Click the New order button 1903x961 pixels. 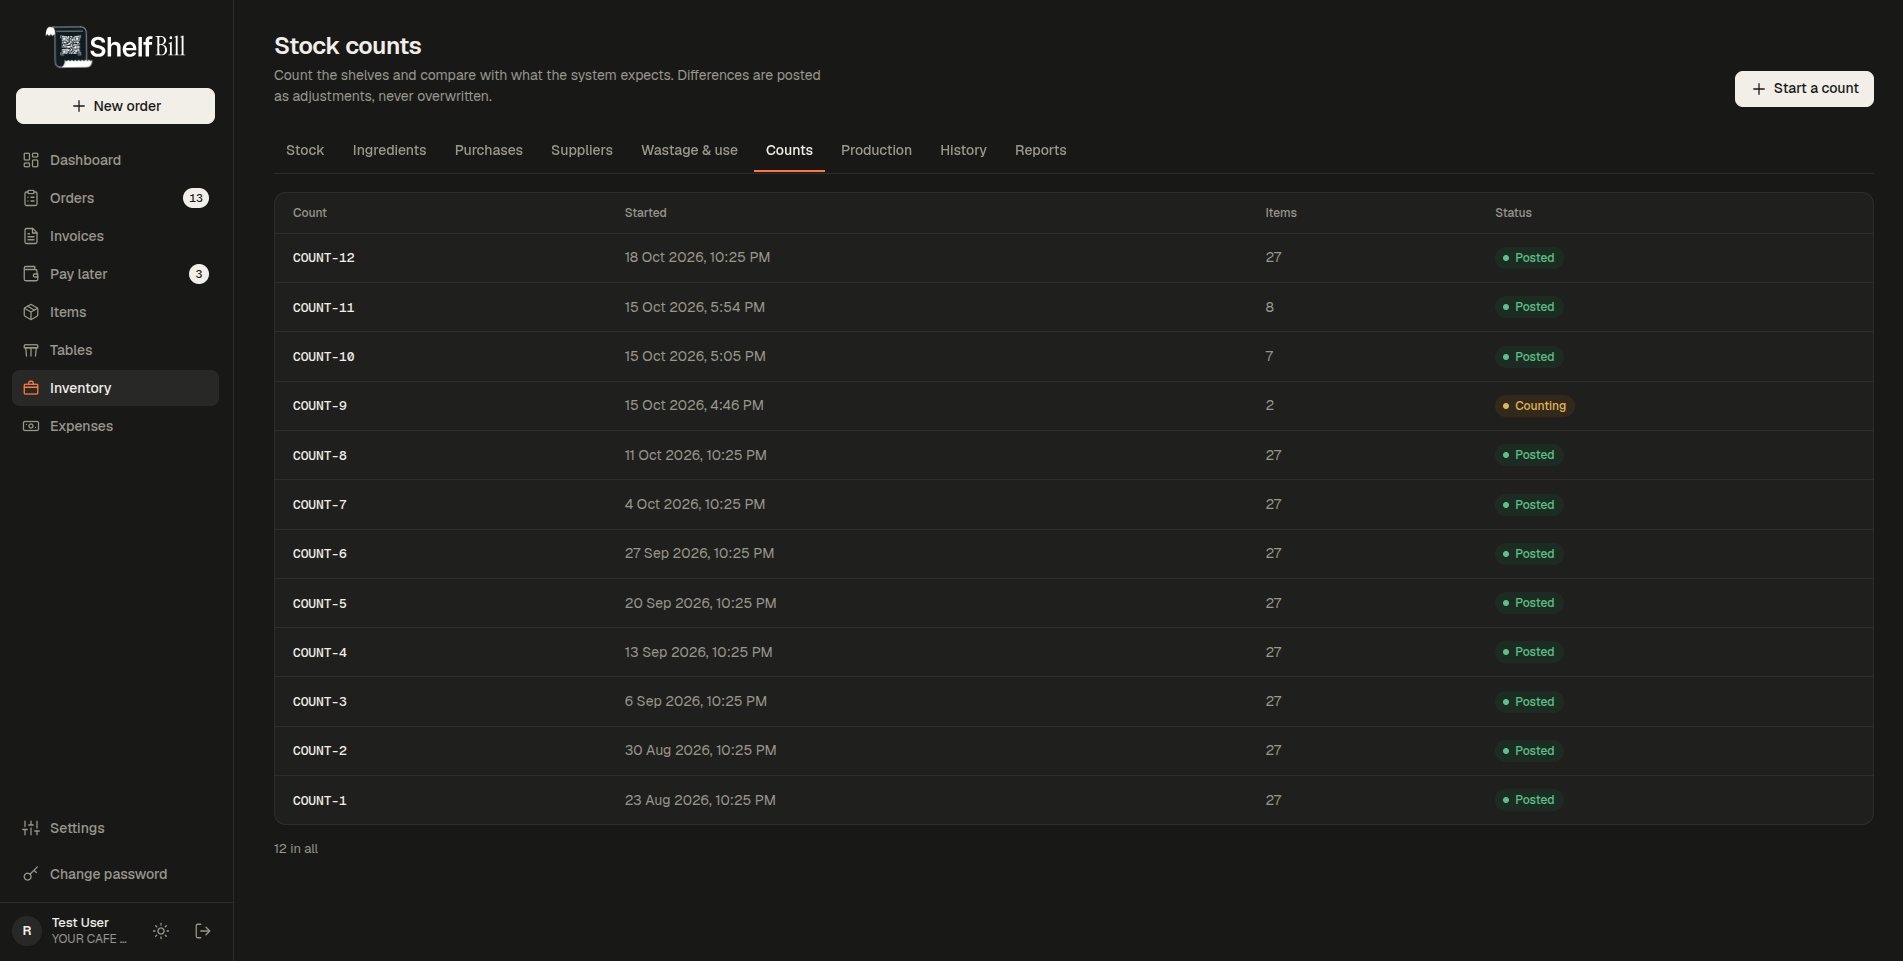(x=115, y=106)
